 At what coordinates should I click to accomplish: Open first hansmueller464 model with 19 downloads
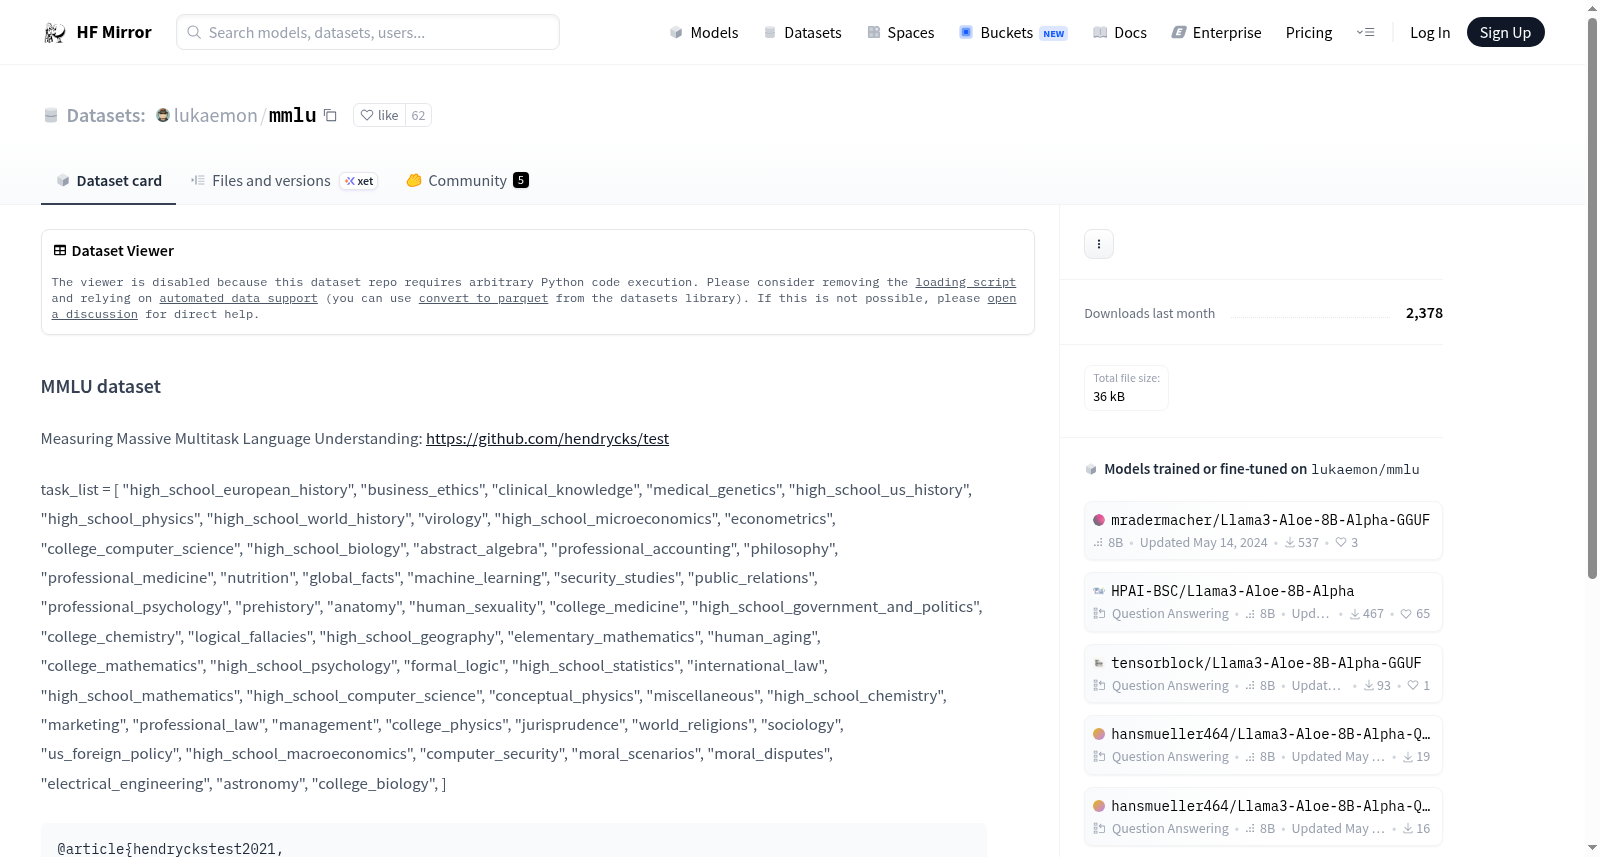point(1263,745)
